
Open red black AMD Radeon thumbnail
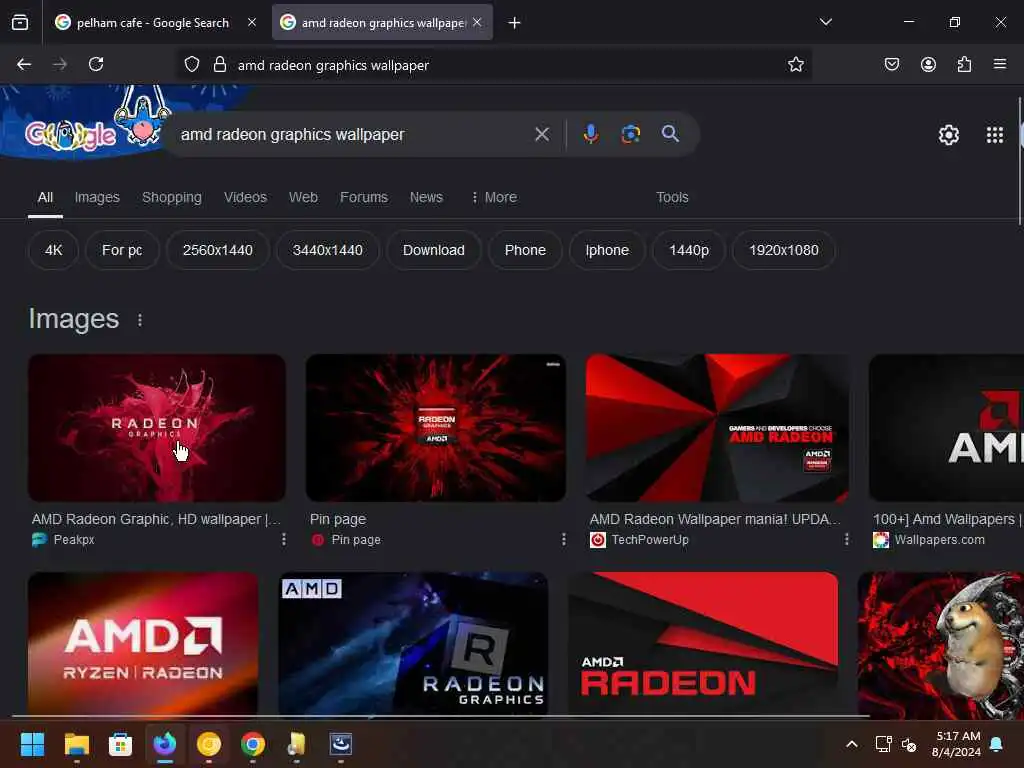(x=703, y=644)
